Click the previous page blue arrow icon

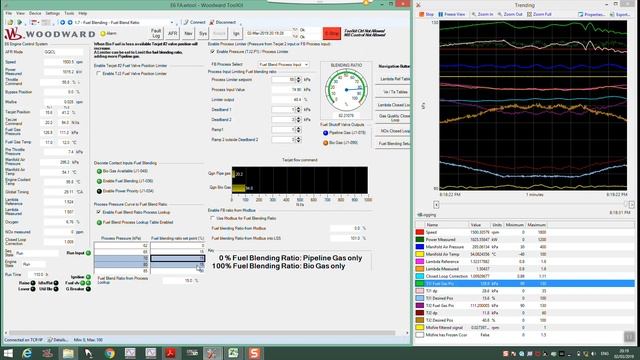(x=62, y=22)
